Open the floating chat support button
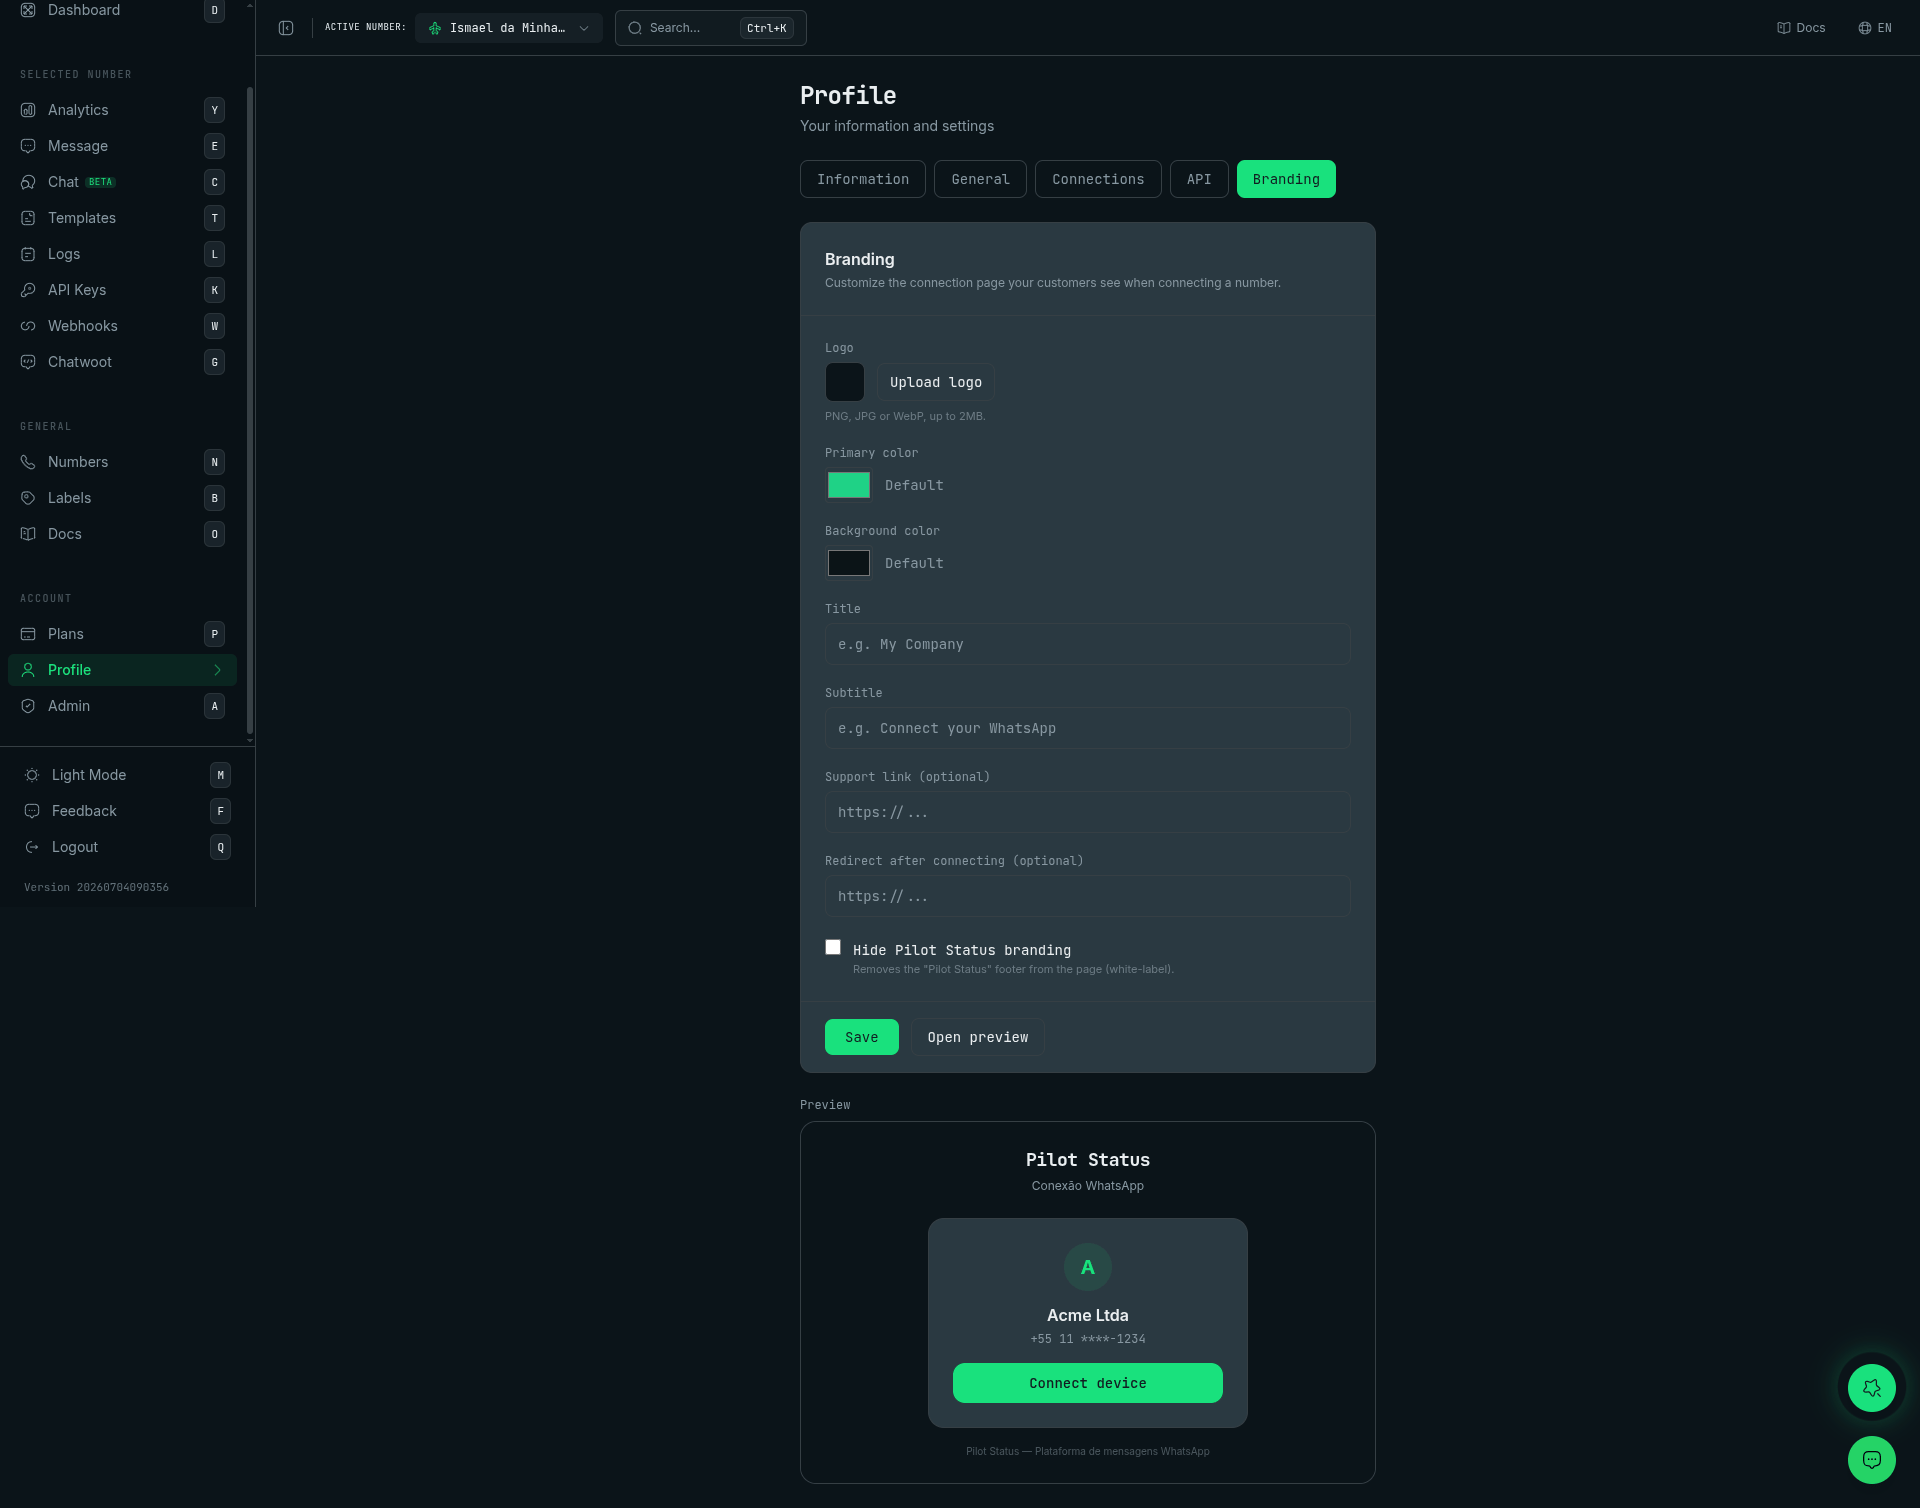1920x1508 pixels. click(1872, 1460)
